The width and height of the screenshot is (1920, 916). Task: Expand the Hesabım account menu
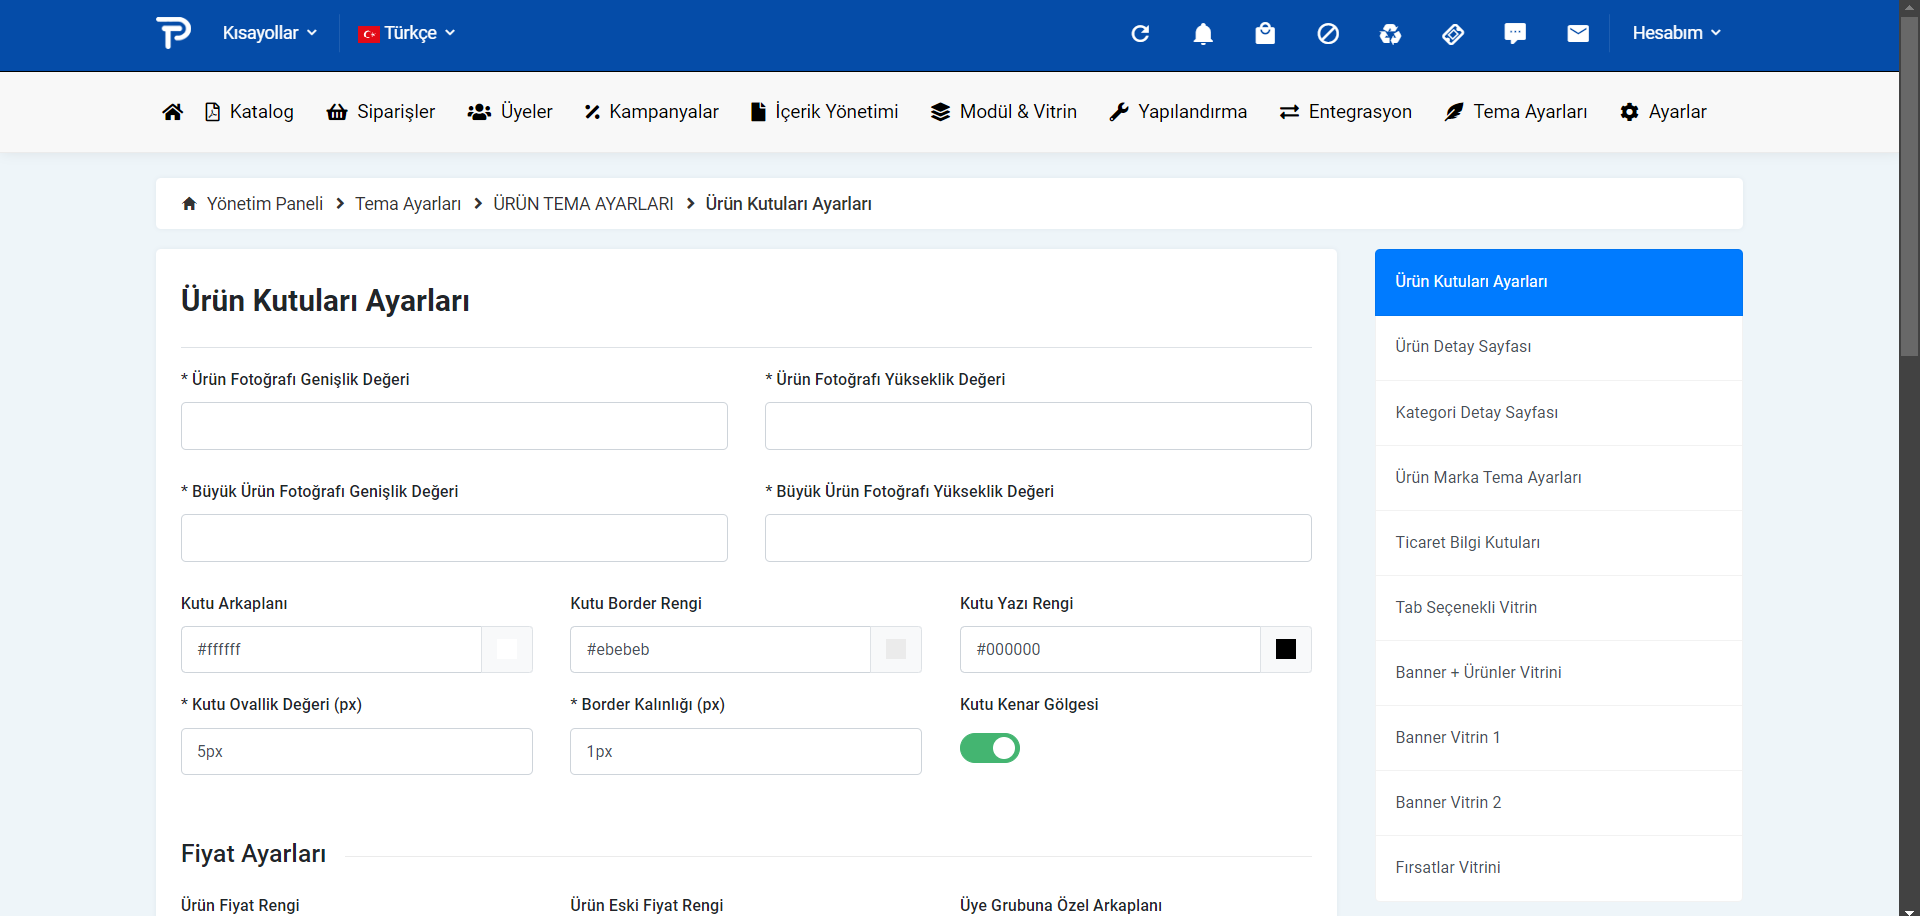coord(1676,33)
